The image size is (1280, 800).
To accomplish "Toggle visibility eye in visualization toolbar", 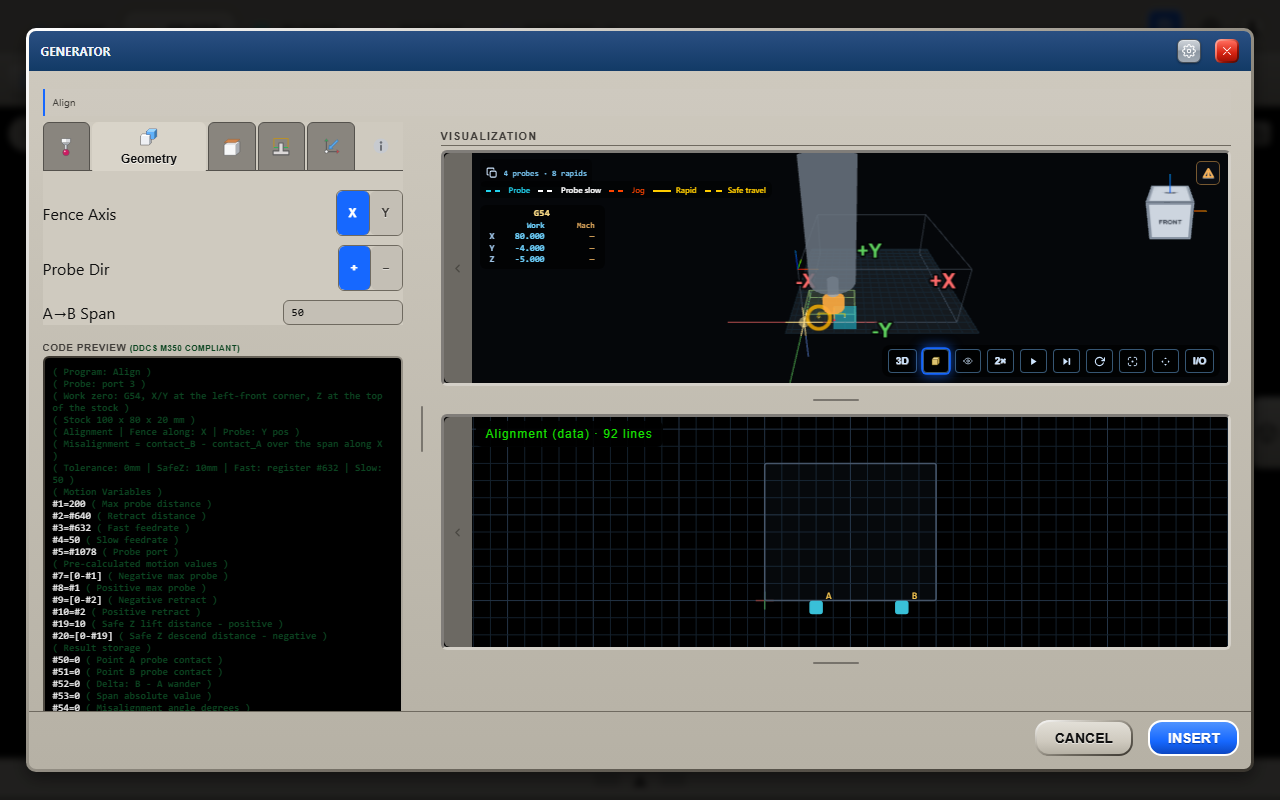I will coord(968,361).
